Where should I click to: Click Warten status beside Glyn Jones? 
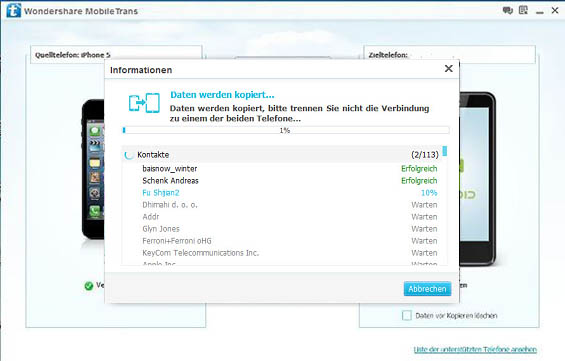click(x=424, y=229)
